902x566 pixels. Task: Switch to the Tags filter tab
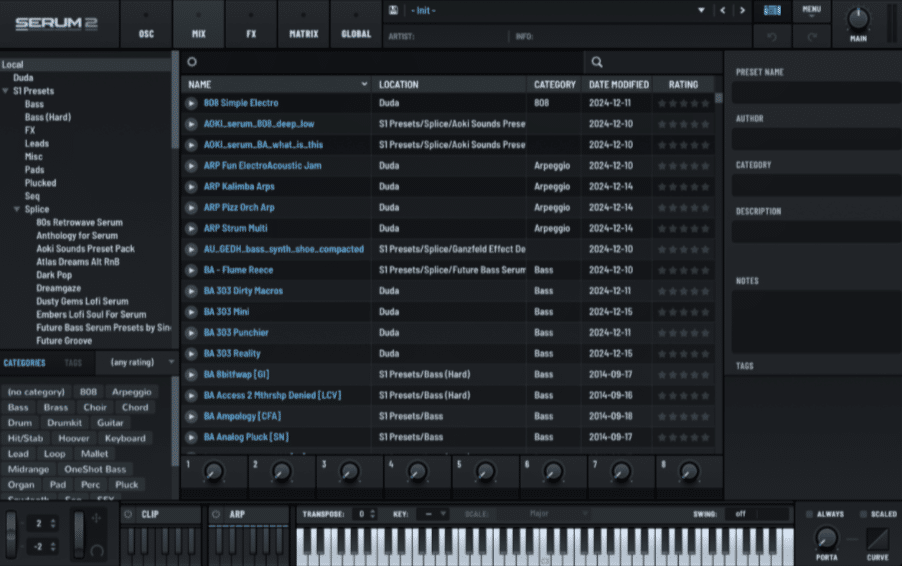pyautogui.click(x=73, y=363)
